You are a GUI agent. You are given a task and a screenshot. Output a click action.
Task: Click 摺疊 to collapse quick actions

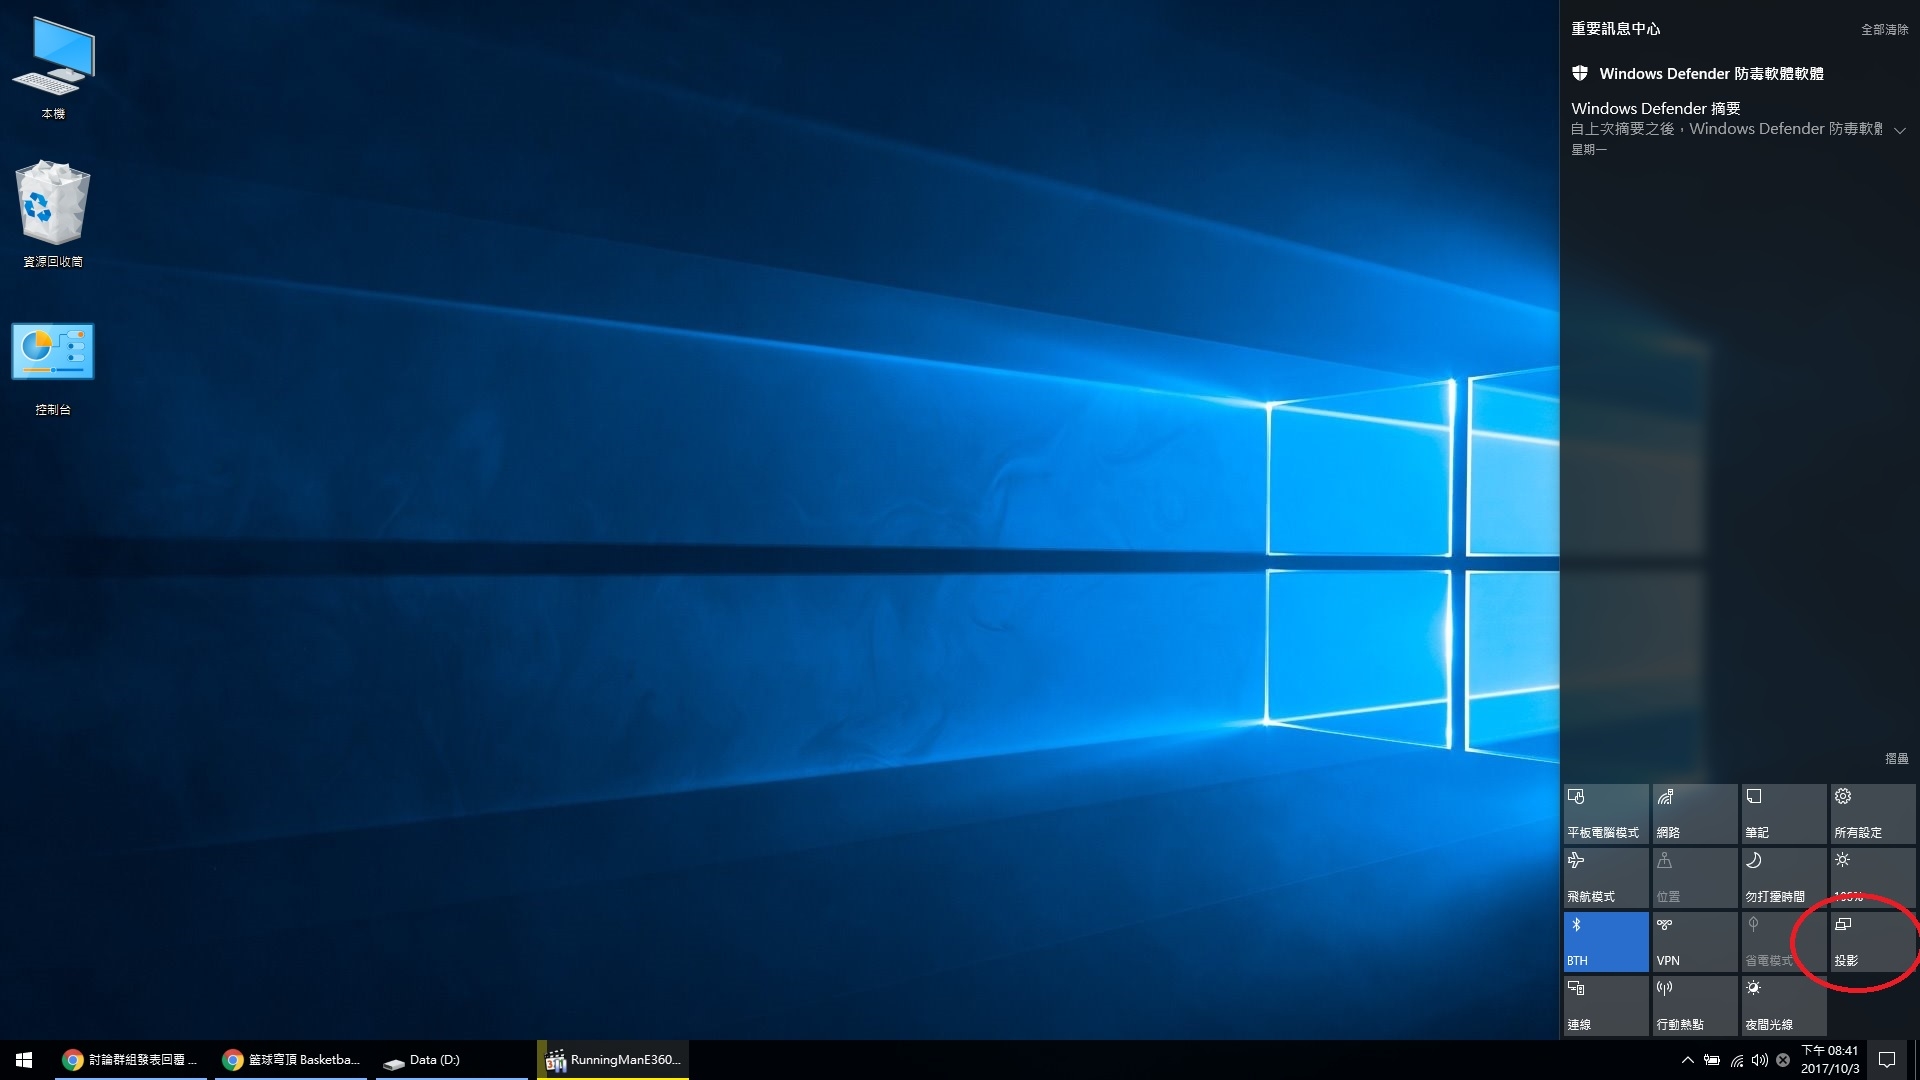tap(1896, 759)
